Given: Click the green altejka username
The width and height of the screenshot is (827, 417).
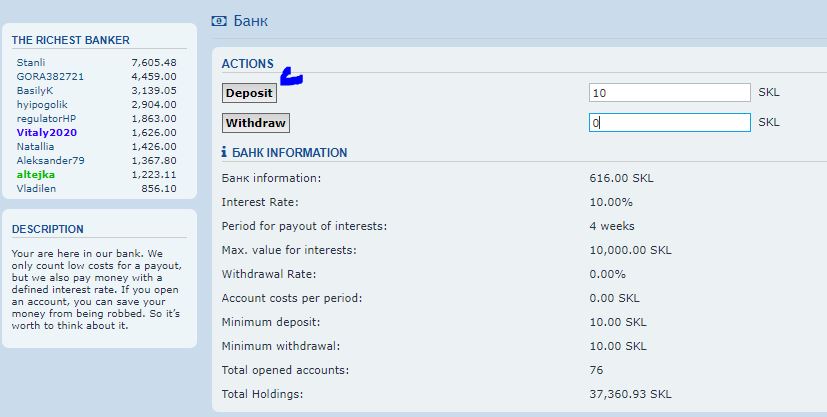Looking at the screenshot, I should pyautogui.click(x=37, y=174).
